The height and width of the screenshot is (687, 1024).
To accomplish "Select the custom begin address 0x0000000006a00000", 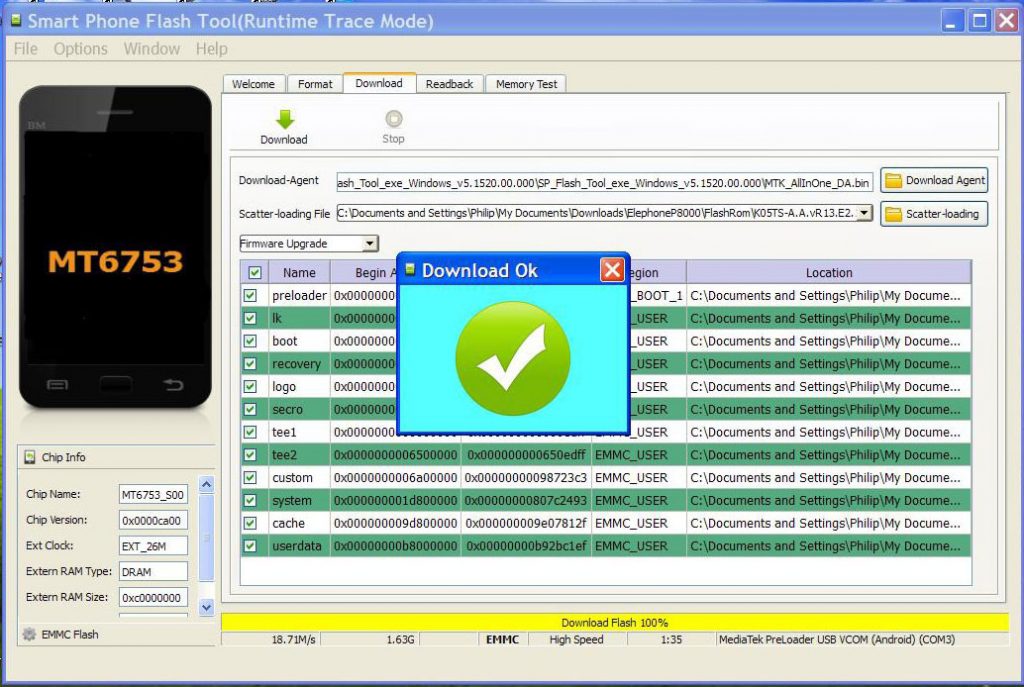I will click(x=395, y=477).
